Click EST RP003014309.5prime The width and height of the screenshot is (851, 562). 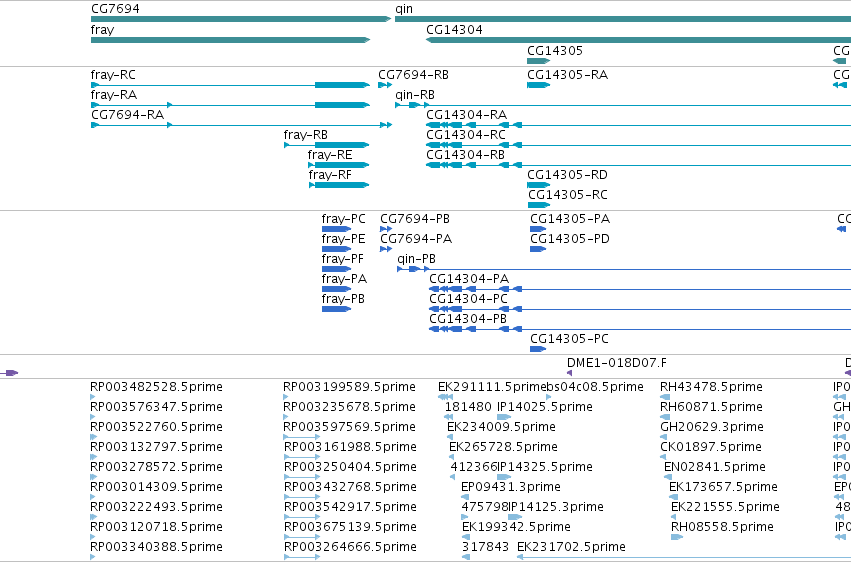[x=156, y=487]
